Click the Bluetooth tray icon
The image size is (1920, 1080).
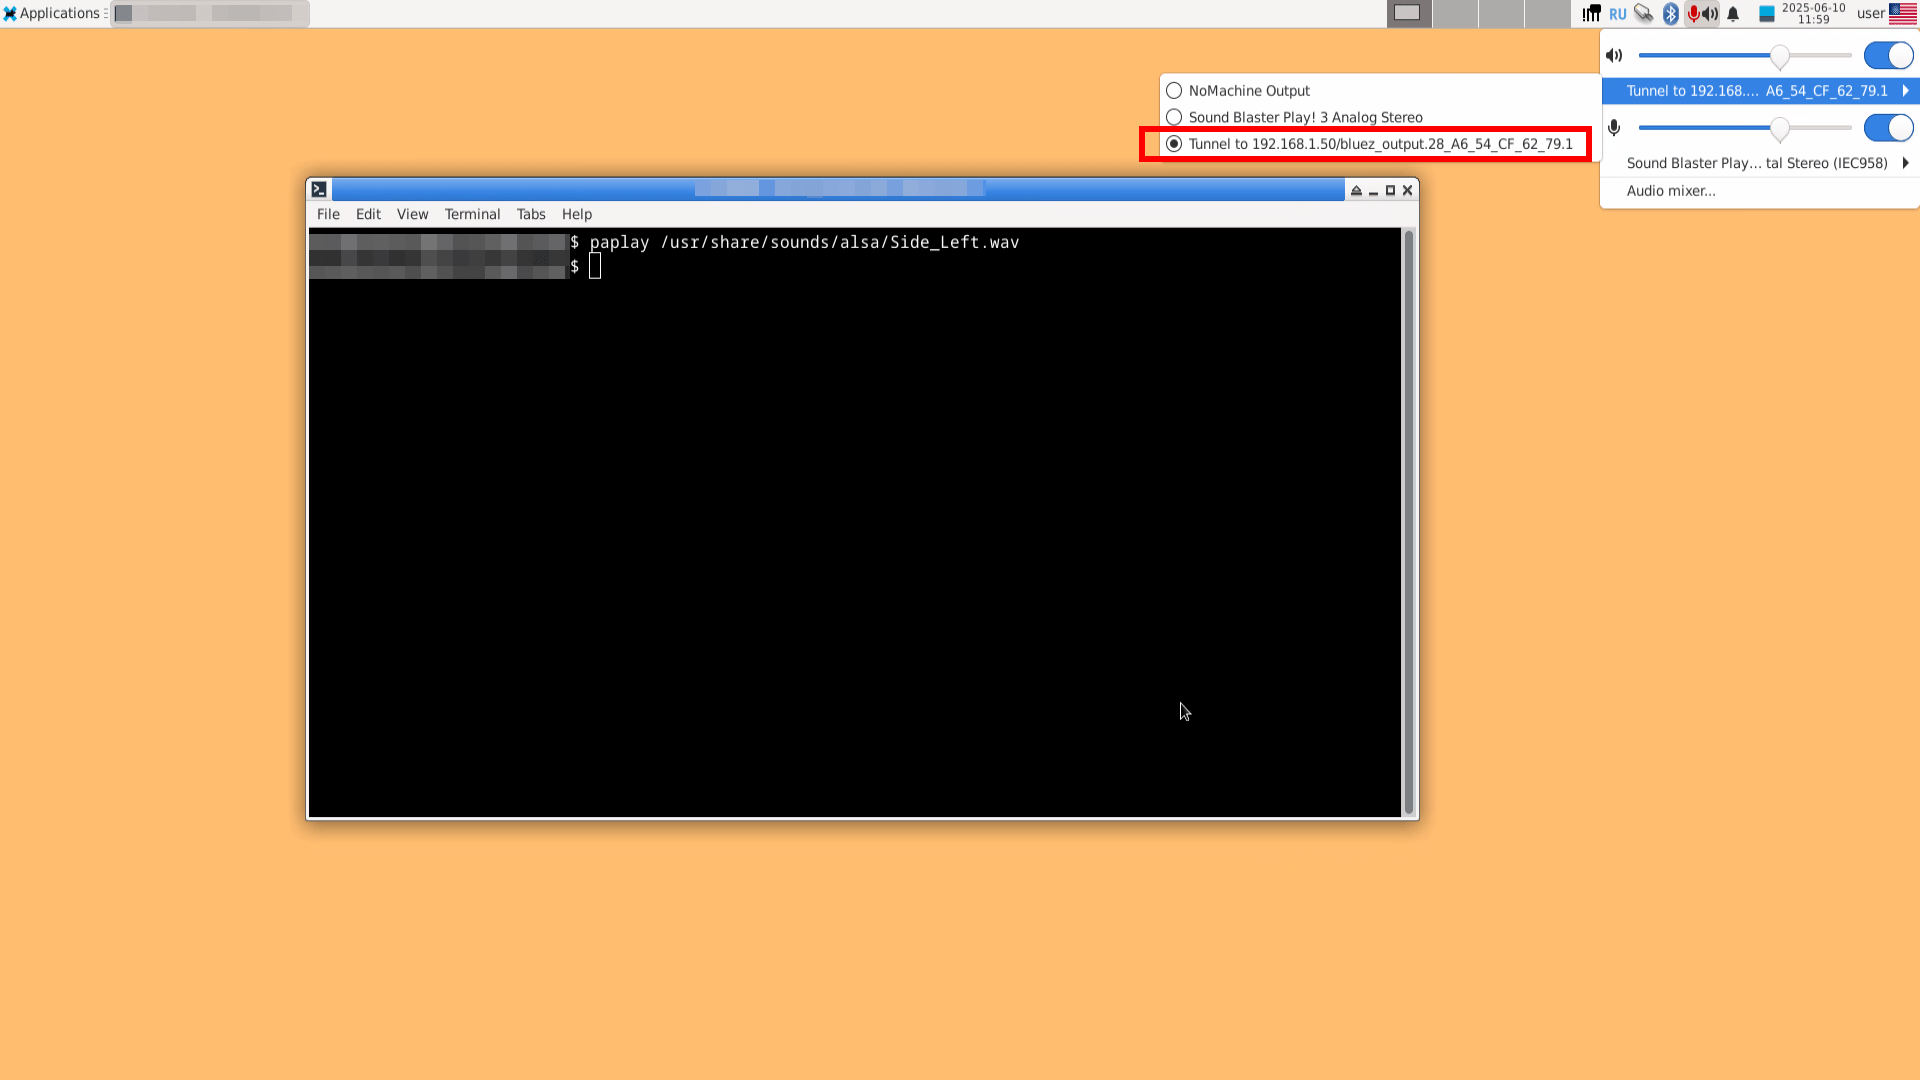point(1670,14)
